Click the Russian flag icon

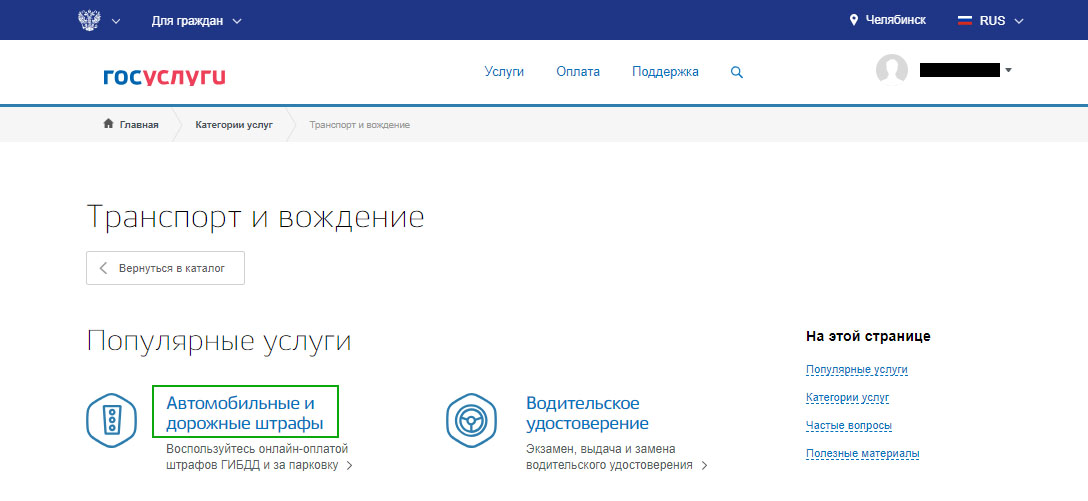click(964, 21)
